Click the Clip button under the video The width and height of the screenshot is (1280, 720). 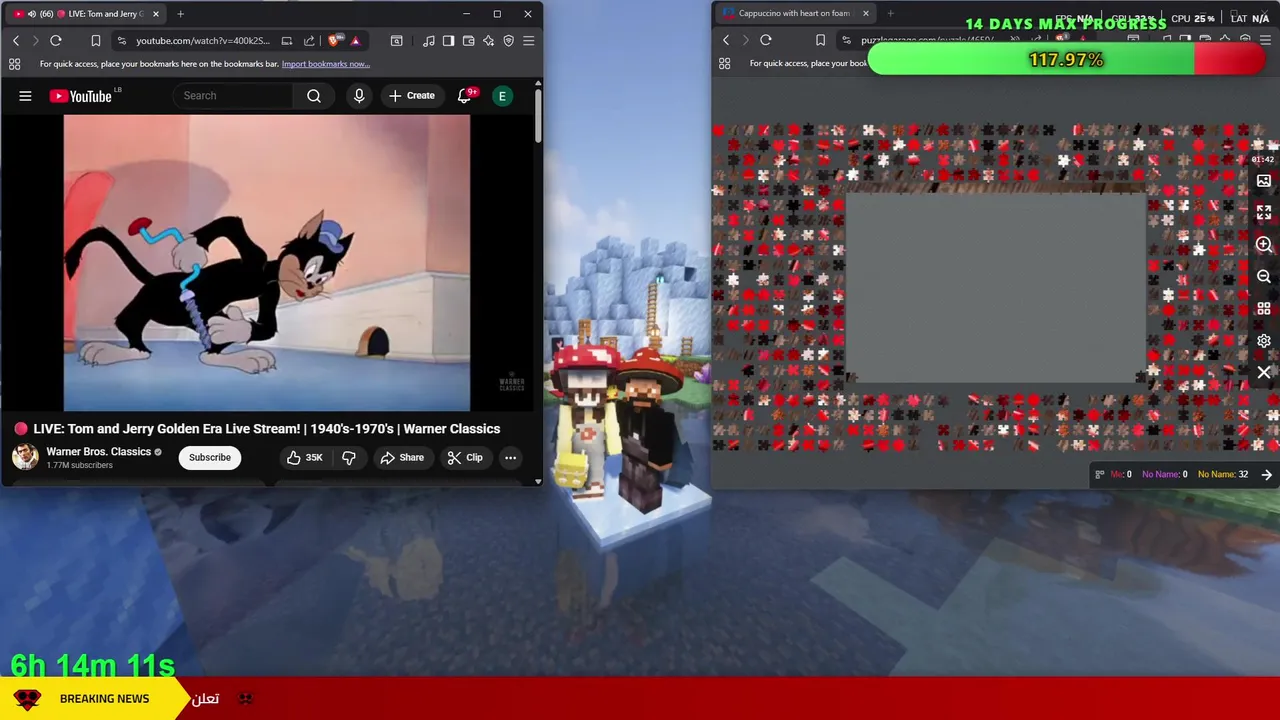click(465, 458)
